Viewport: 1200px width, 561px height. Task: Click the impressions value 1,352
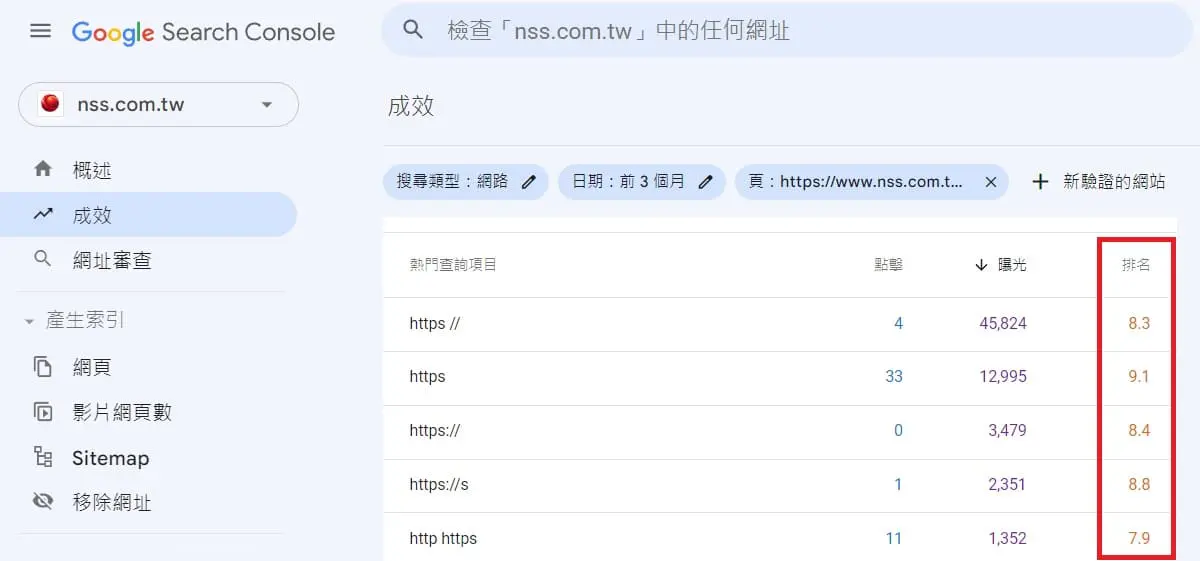pyautogui.click(x=1007, y=539)
